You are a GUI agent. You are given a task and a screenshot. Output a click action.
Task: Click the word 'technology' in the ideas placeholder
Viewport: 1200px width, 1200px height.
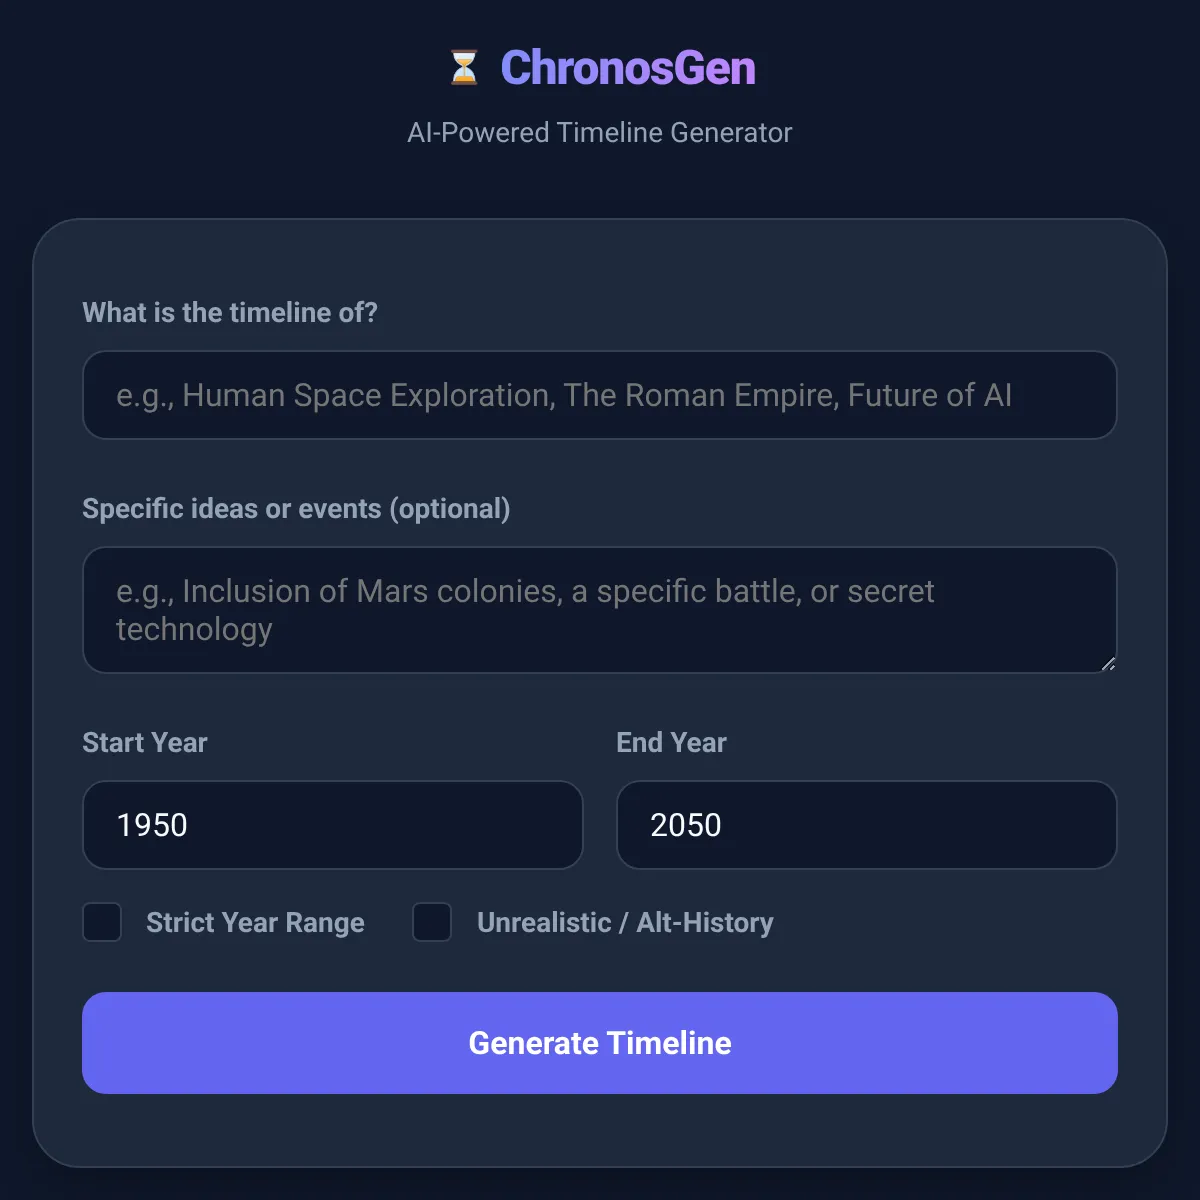(194, 630)
